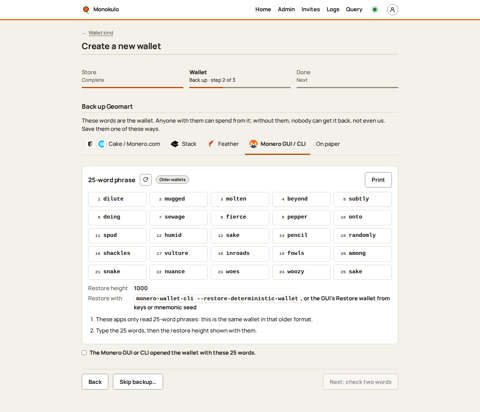Click seed word 5 'subtly'

coord(363,199)
